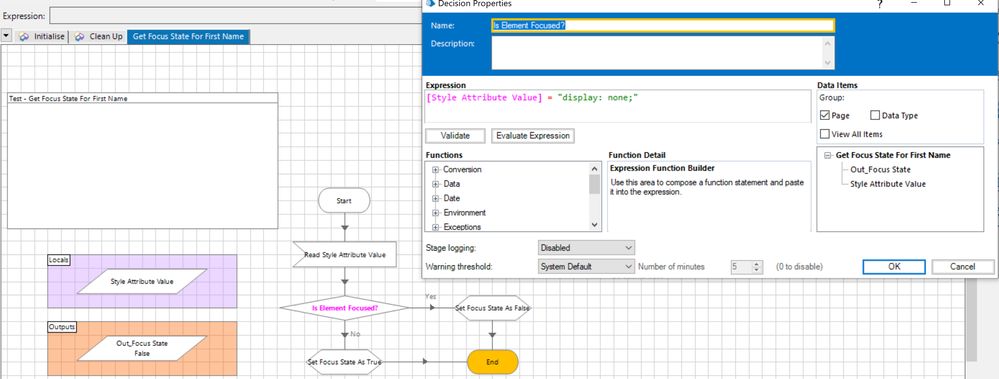
Task: Click the Evaluate Expression button
Action: (x=533, y=136)
